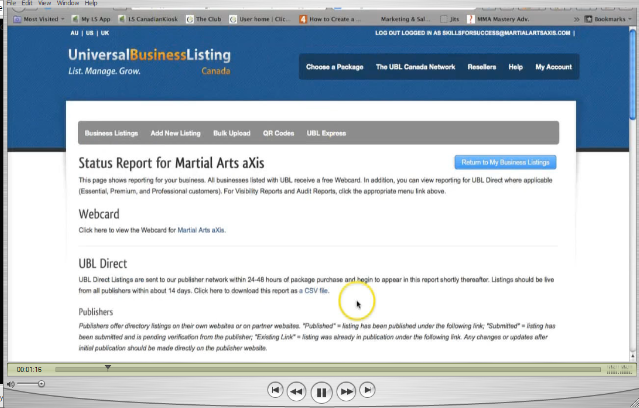Click the LOG OUT link
639x408 pixels.
388,33
